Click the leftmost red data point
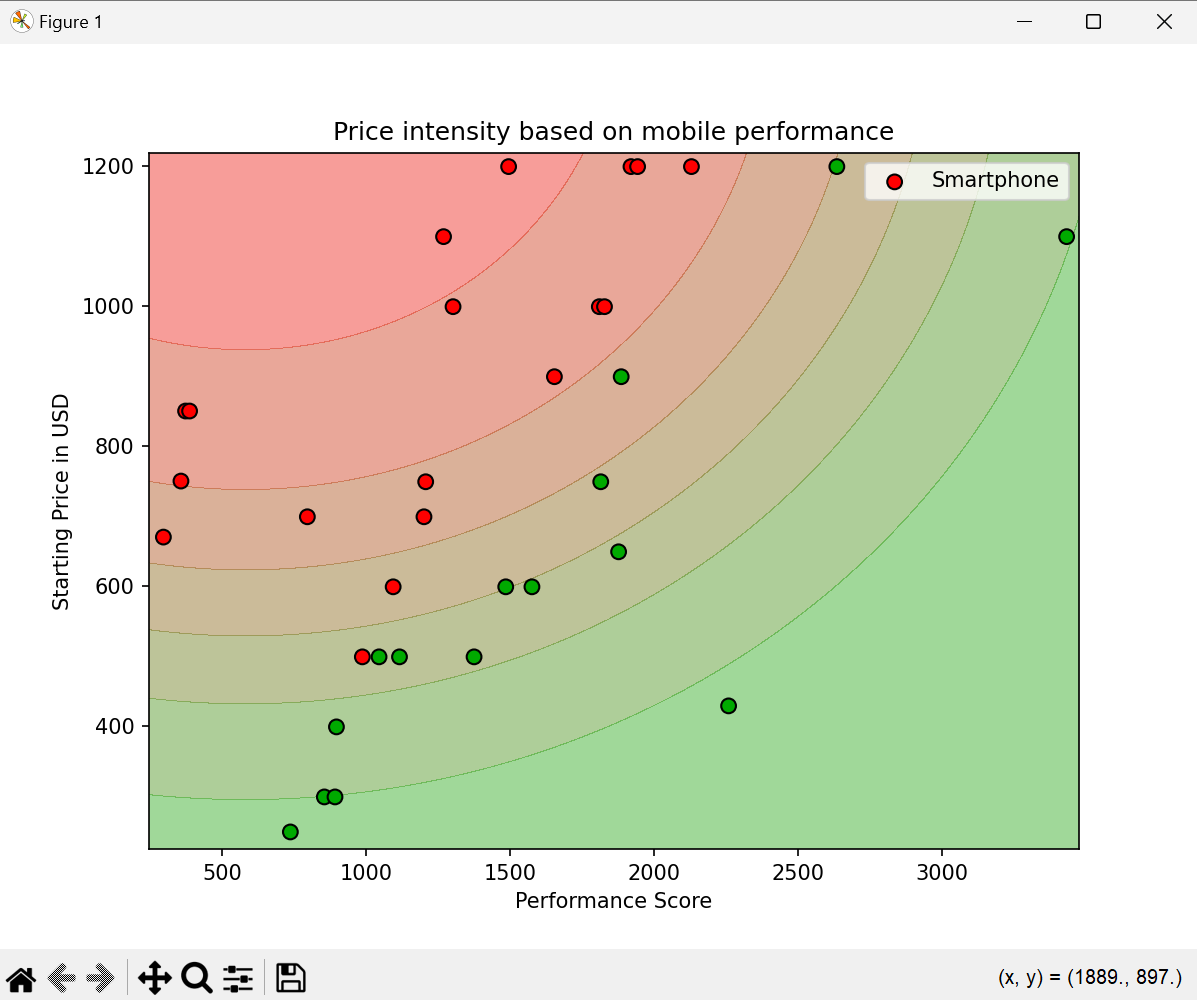This screenshot has width=1197, height=1000. pos(163,537)
